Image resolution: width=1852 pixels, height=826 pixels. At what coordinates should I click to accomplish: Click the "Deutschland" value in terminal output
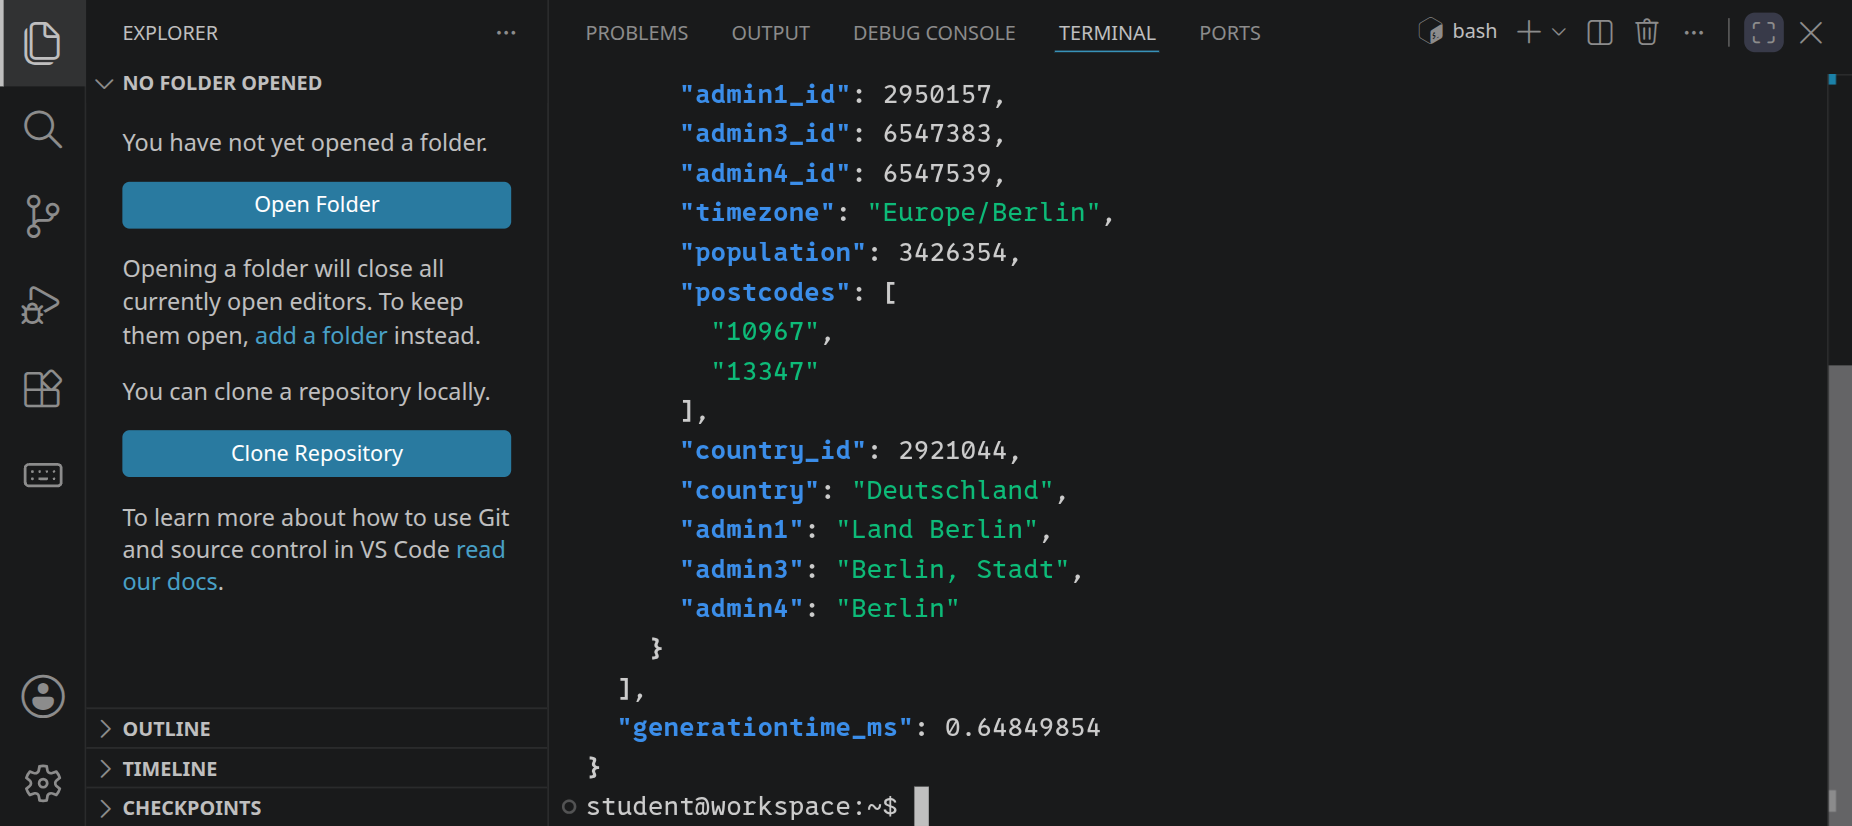952,490
